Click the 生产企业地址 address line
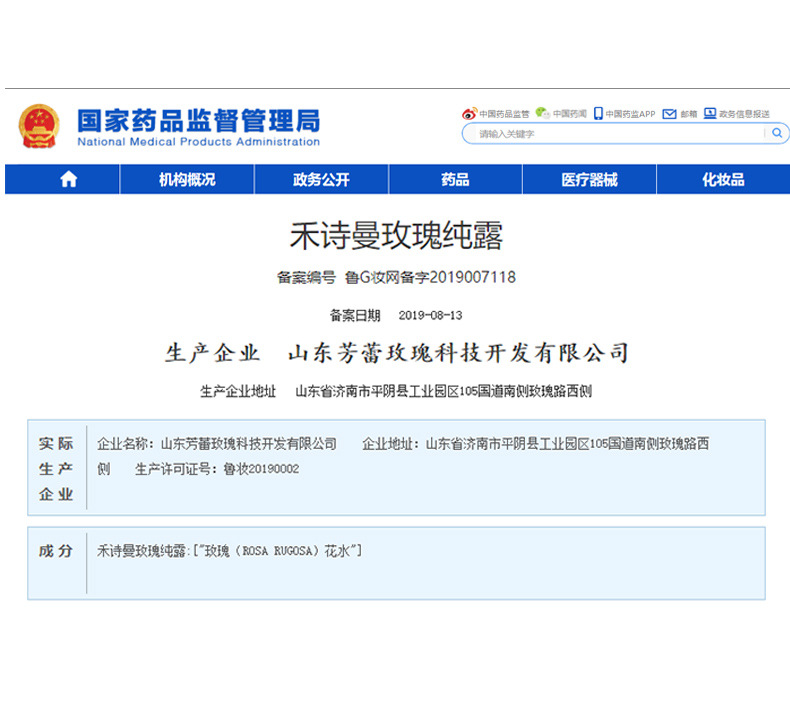This screenshot has height=715, width=790. tap(396, 391)
